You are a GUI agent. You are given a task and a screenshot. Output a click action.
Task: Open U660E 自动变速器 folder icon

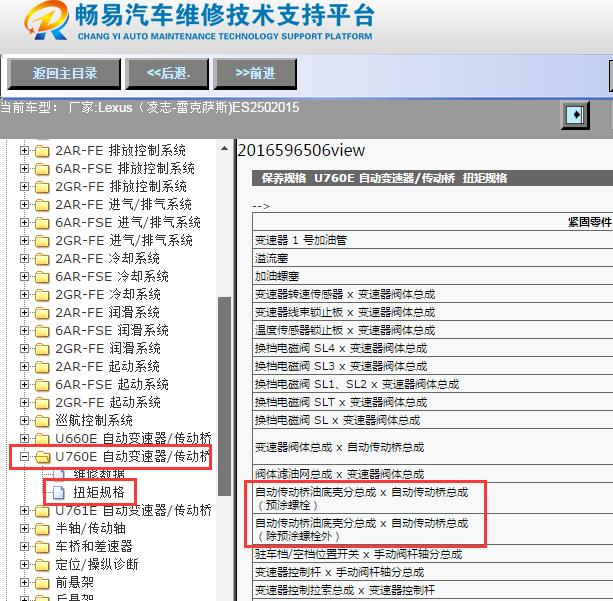(x=42, y=439)
